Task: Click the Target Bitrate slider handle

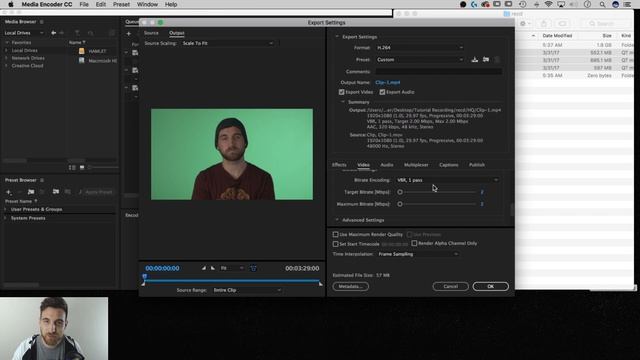Action: click(x=400, y=192)
